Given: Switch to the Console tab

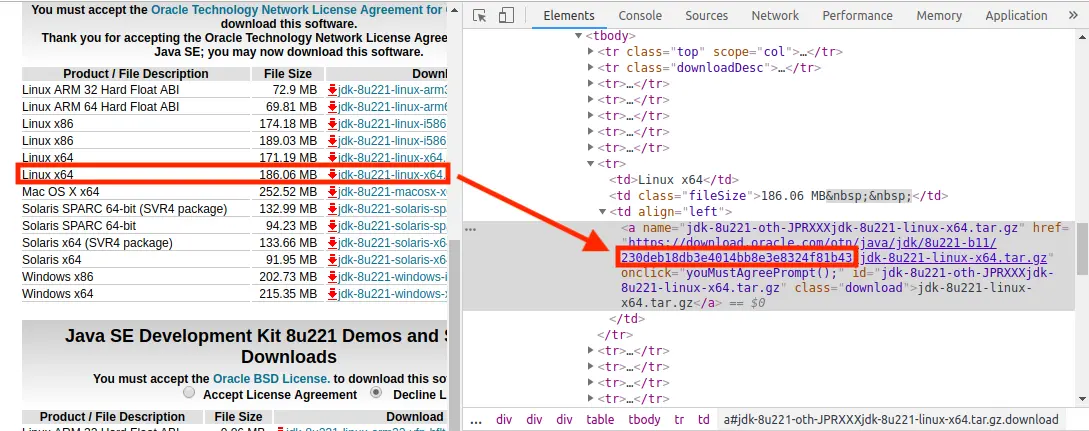Looking at the screenshot, I should click(x=640, y=15).
